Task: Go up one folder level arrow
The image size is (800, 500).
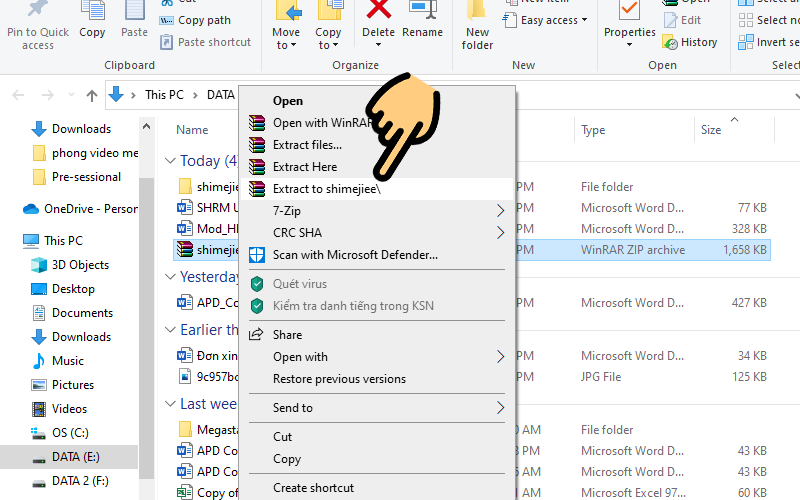Action: (92, 95)
